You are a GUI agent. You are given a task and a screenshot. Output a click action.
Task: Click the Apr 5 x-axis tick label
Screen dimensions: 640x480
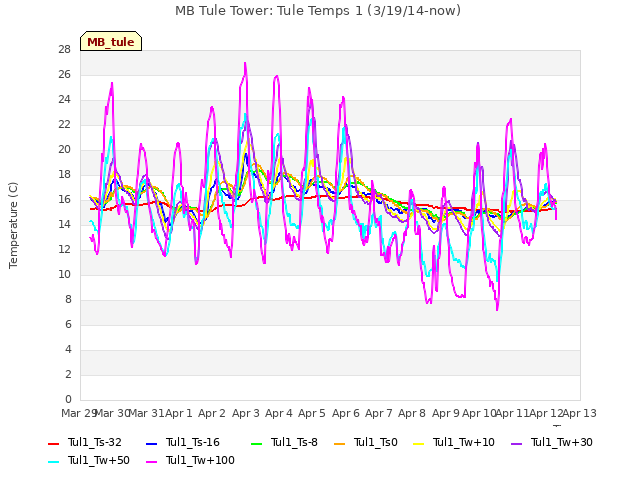pos(312,413)
